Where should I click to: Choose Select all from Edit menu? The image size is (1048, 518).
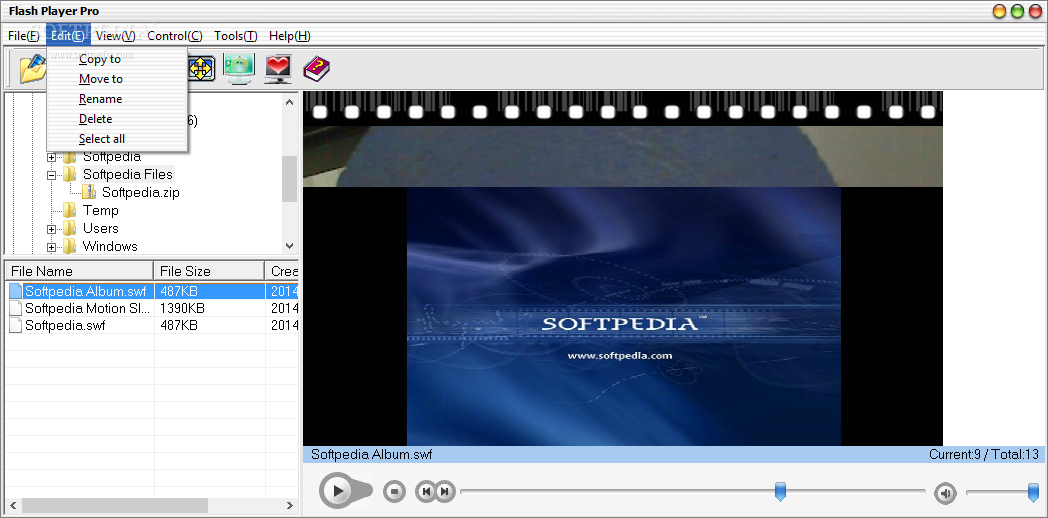tap(117, 139)
